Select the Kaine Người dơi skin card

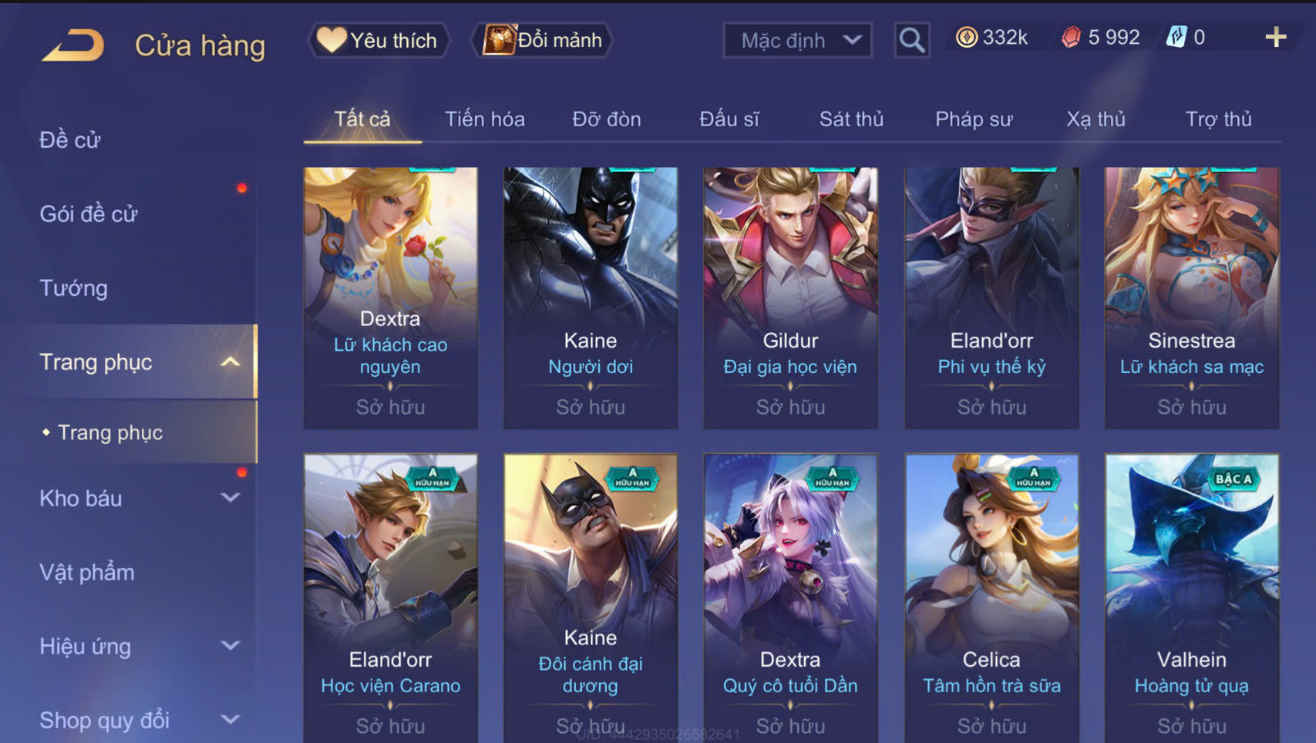coord(590,298)
